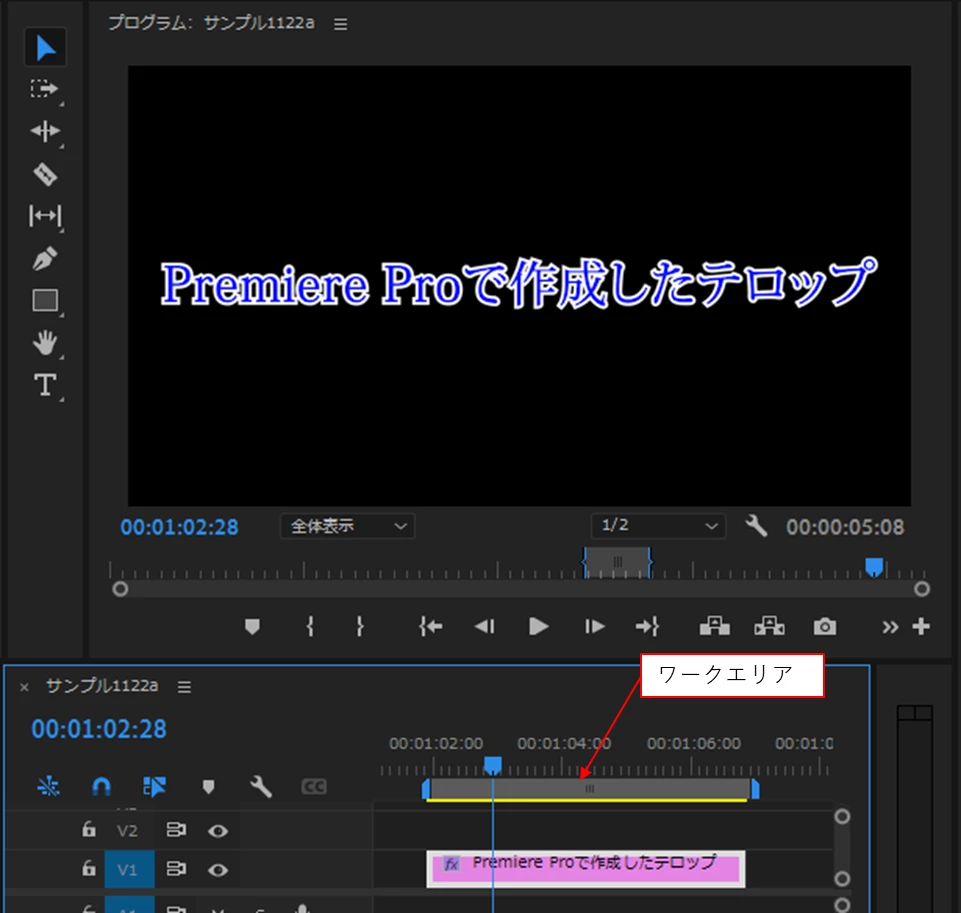
Task: Click the timeline timecode 00:01:02:28
Action: [x=99, y=729]
